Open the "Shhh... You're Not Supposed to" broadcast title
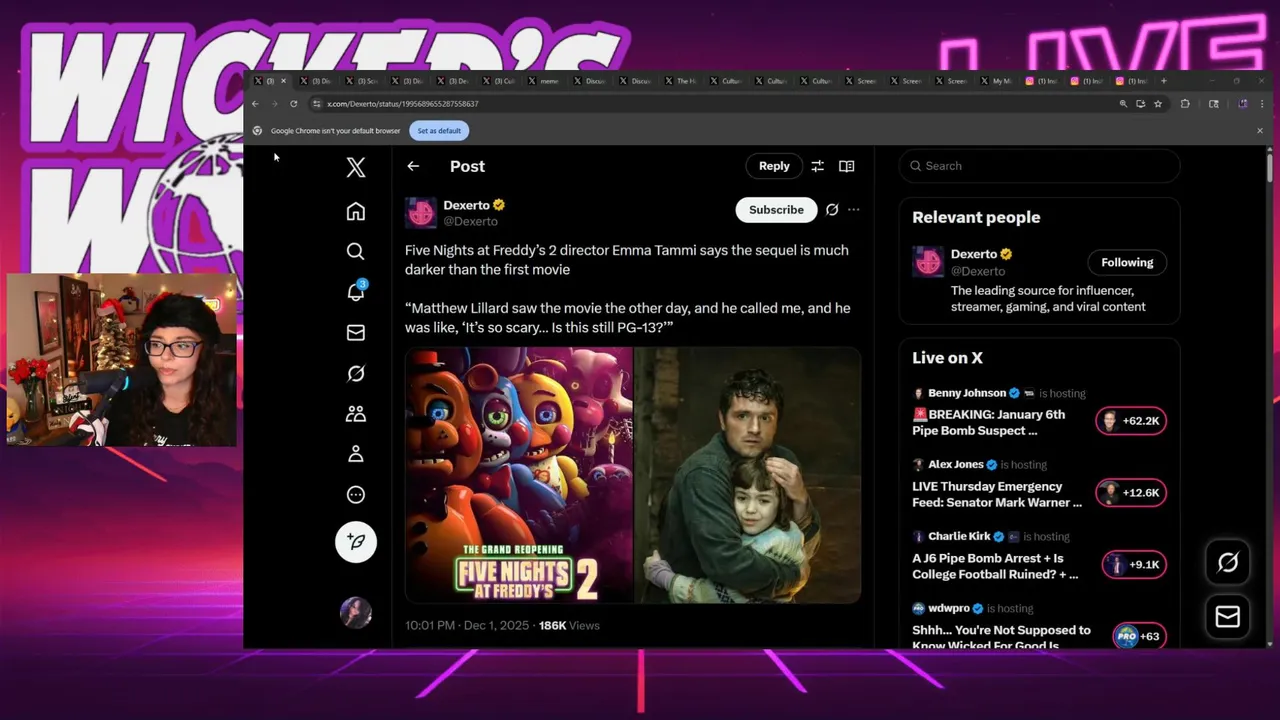Viewport: 1280px width, 720px height. [x=1001, y=637]
